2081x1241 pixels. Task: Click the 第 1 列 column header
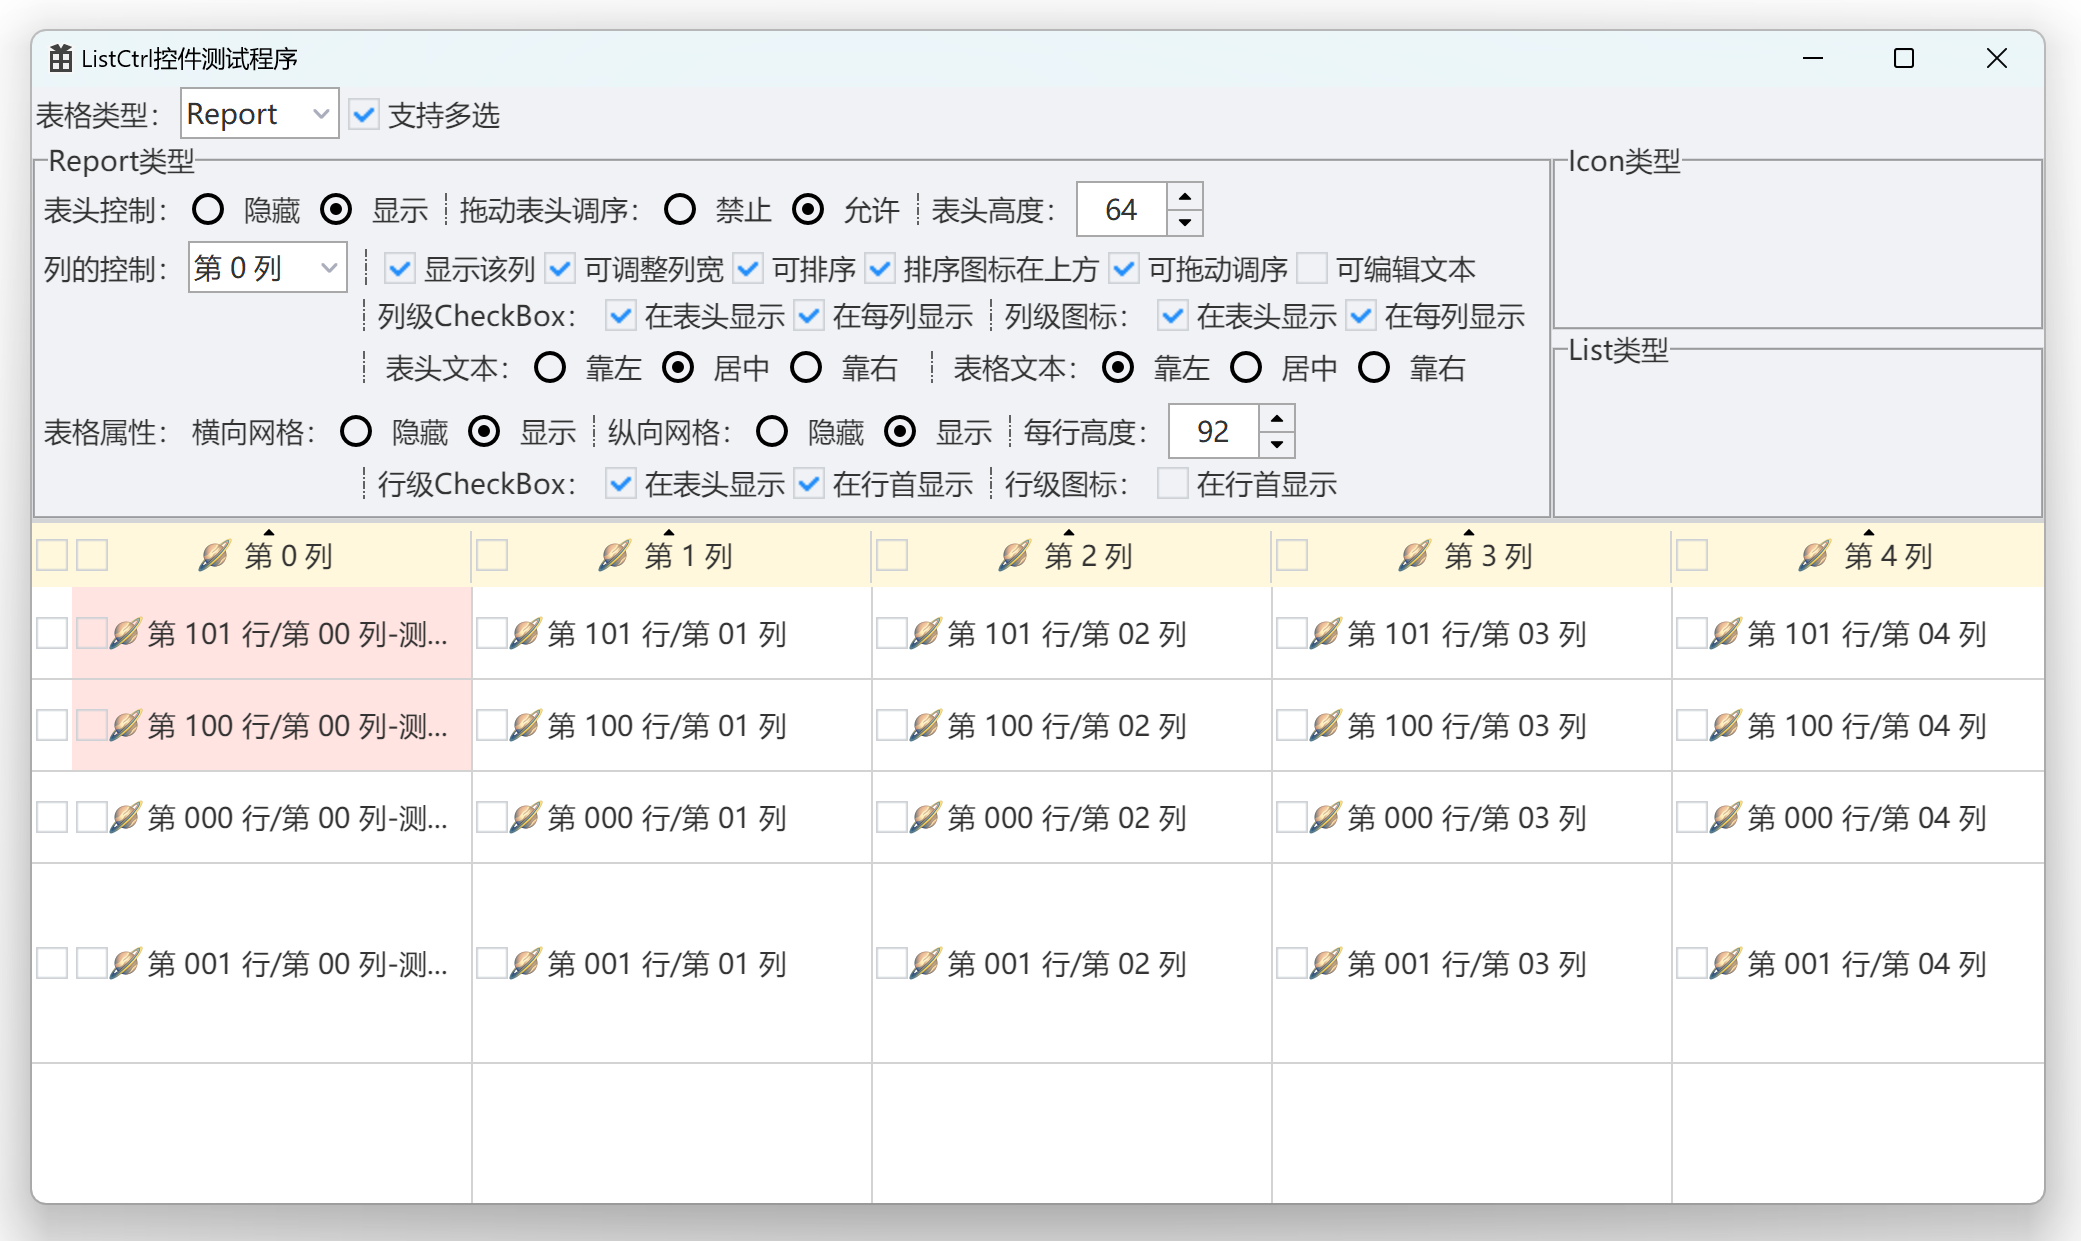[688, 556]
